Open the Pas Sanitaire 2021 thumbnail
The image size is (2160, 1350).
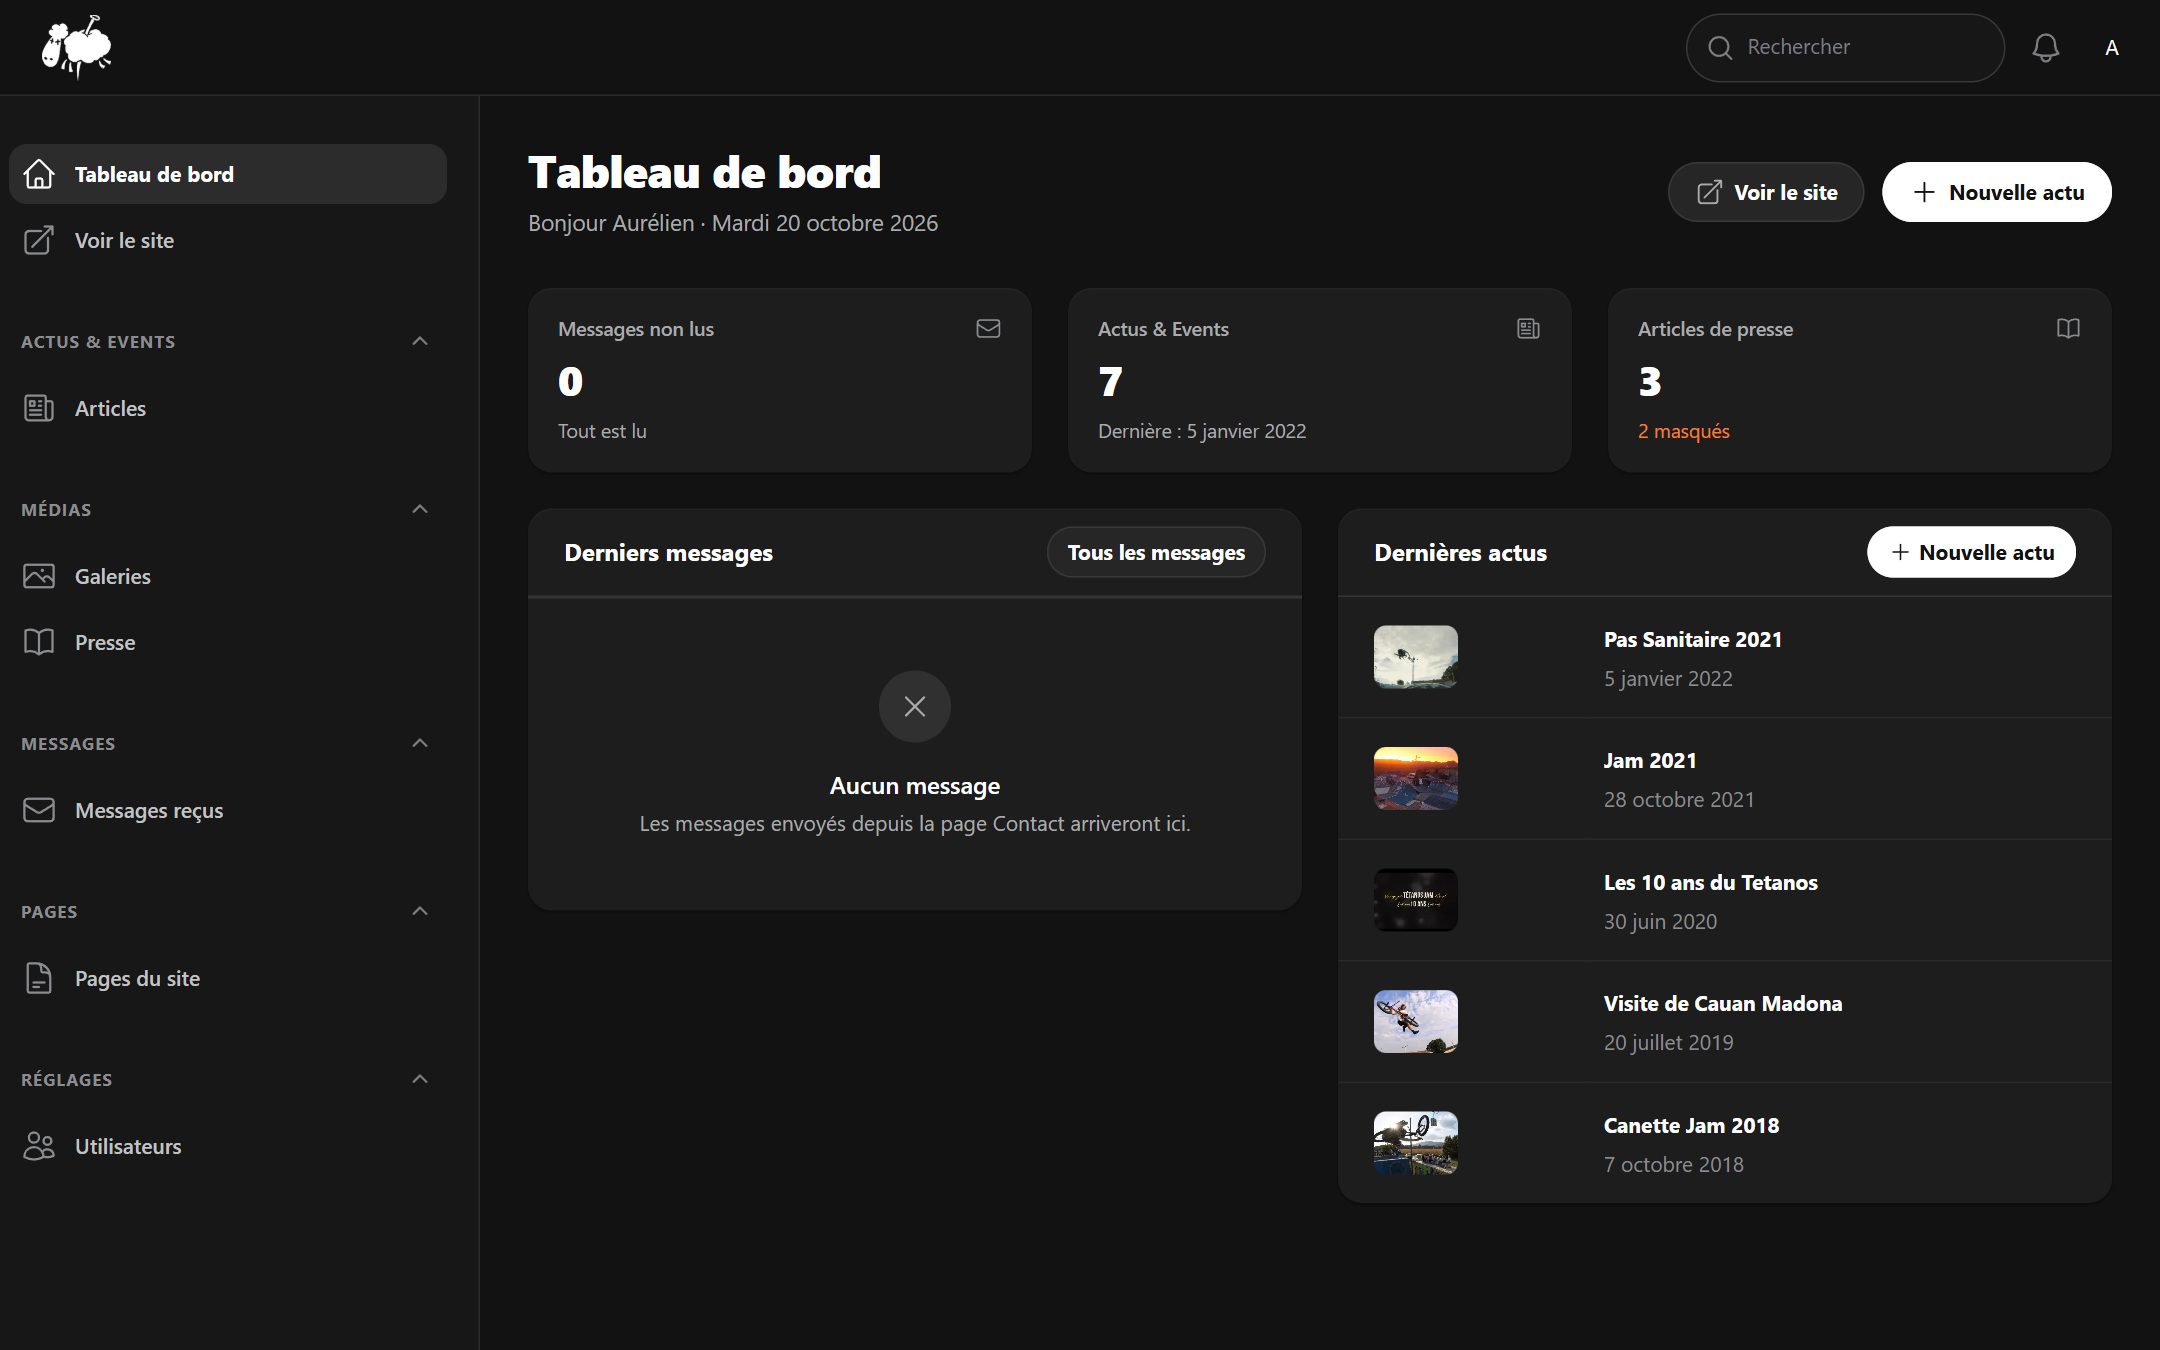(x=1416, y=657)
